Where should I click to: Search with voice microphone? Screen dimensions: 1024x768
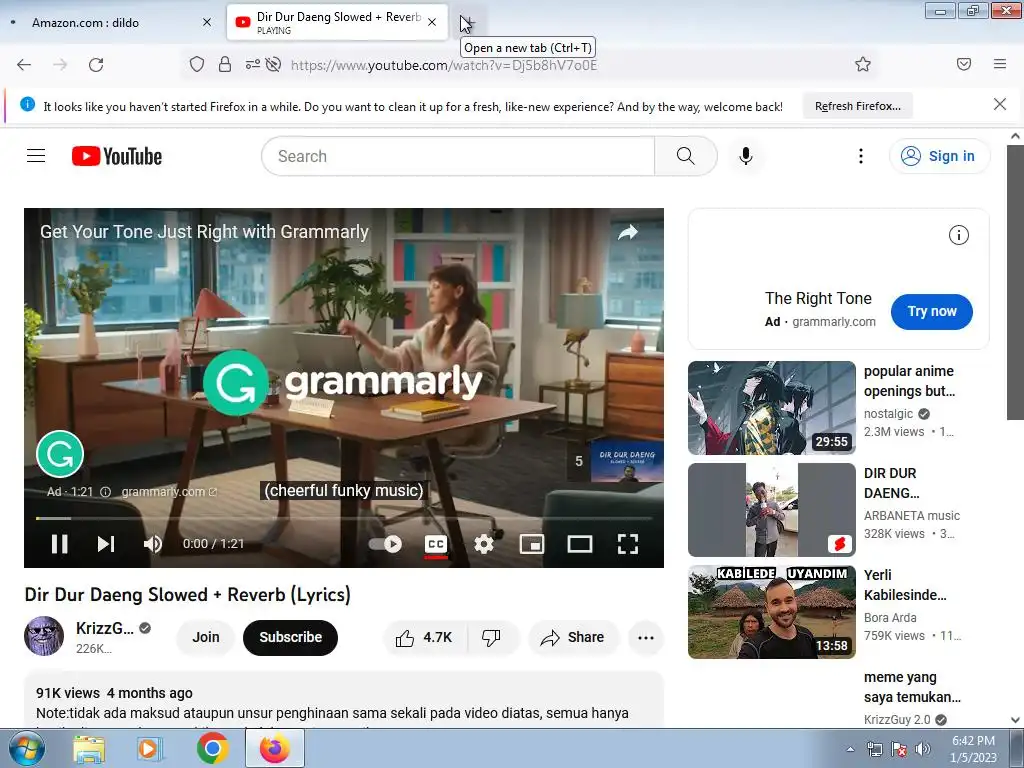click(x=746, y=156)
